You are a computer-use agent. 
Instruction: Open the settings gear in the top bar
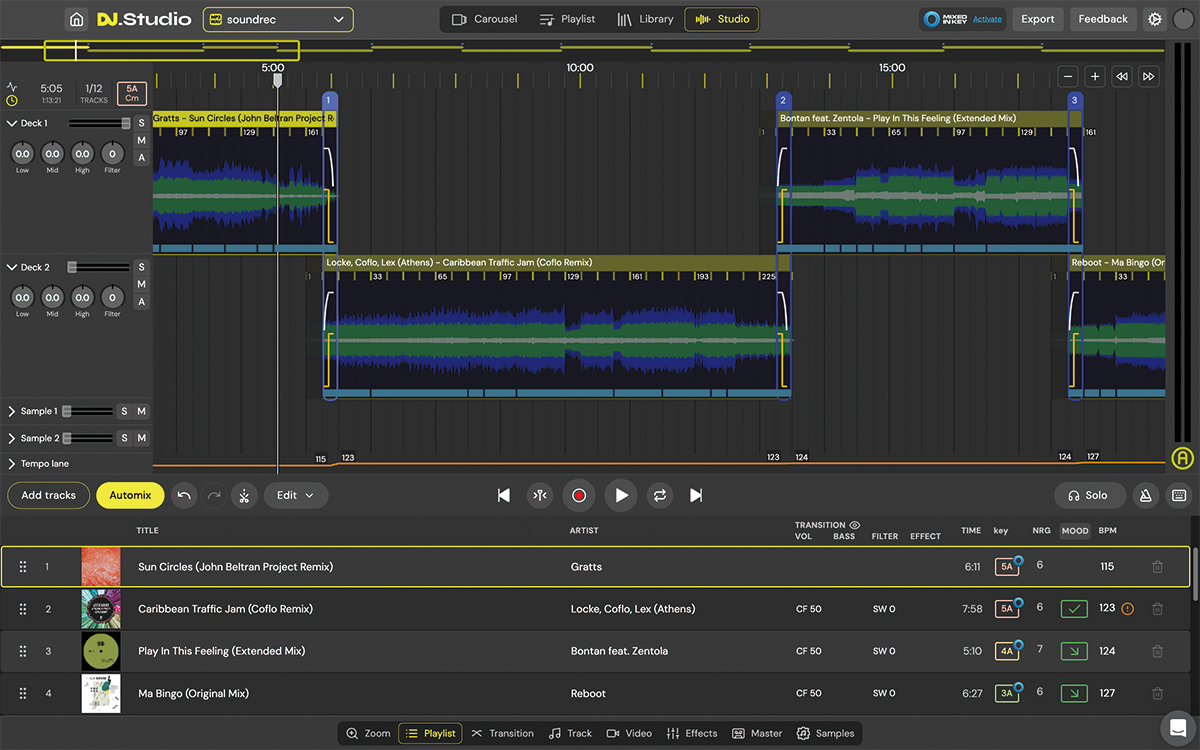click(x=1154, y=19)
